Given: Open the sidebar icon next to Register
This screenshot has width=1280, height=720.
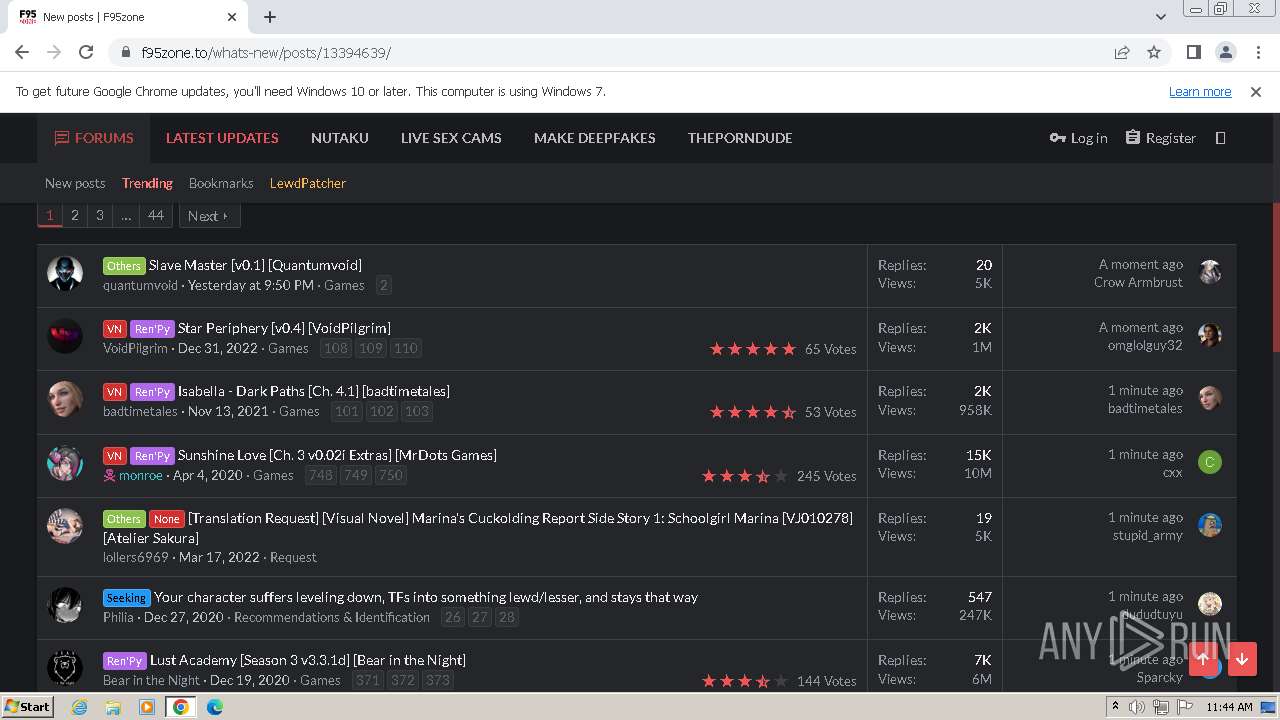Looking at the screenshot, I should click(1220, 138).
